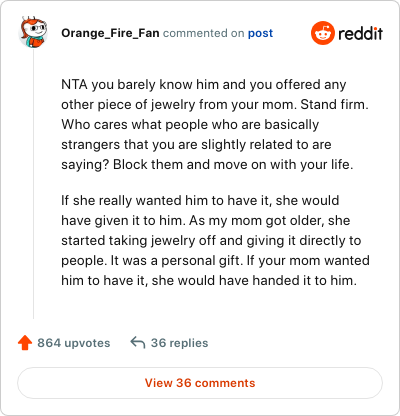Click the line "strangers that you are slightly related"
Viewport: 400px width, 416px height.
coord(196,144)
